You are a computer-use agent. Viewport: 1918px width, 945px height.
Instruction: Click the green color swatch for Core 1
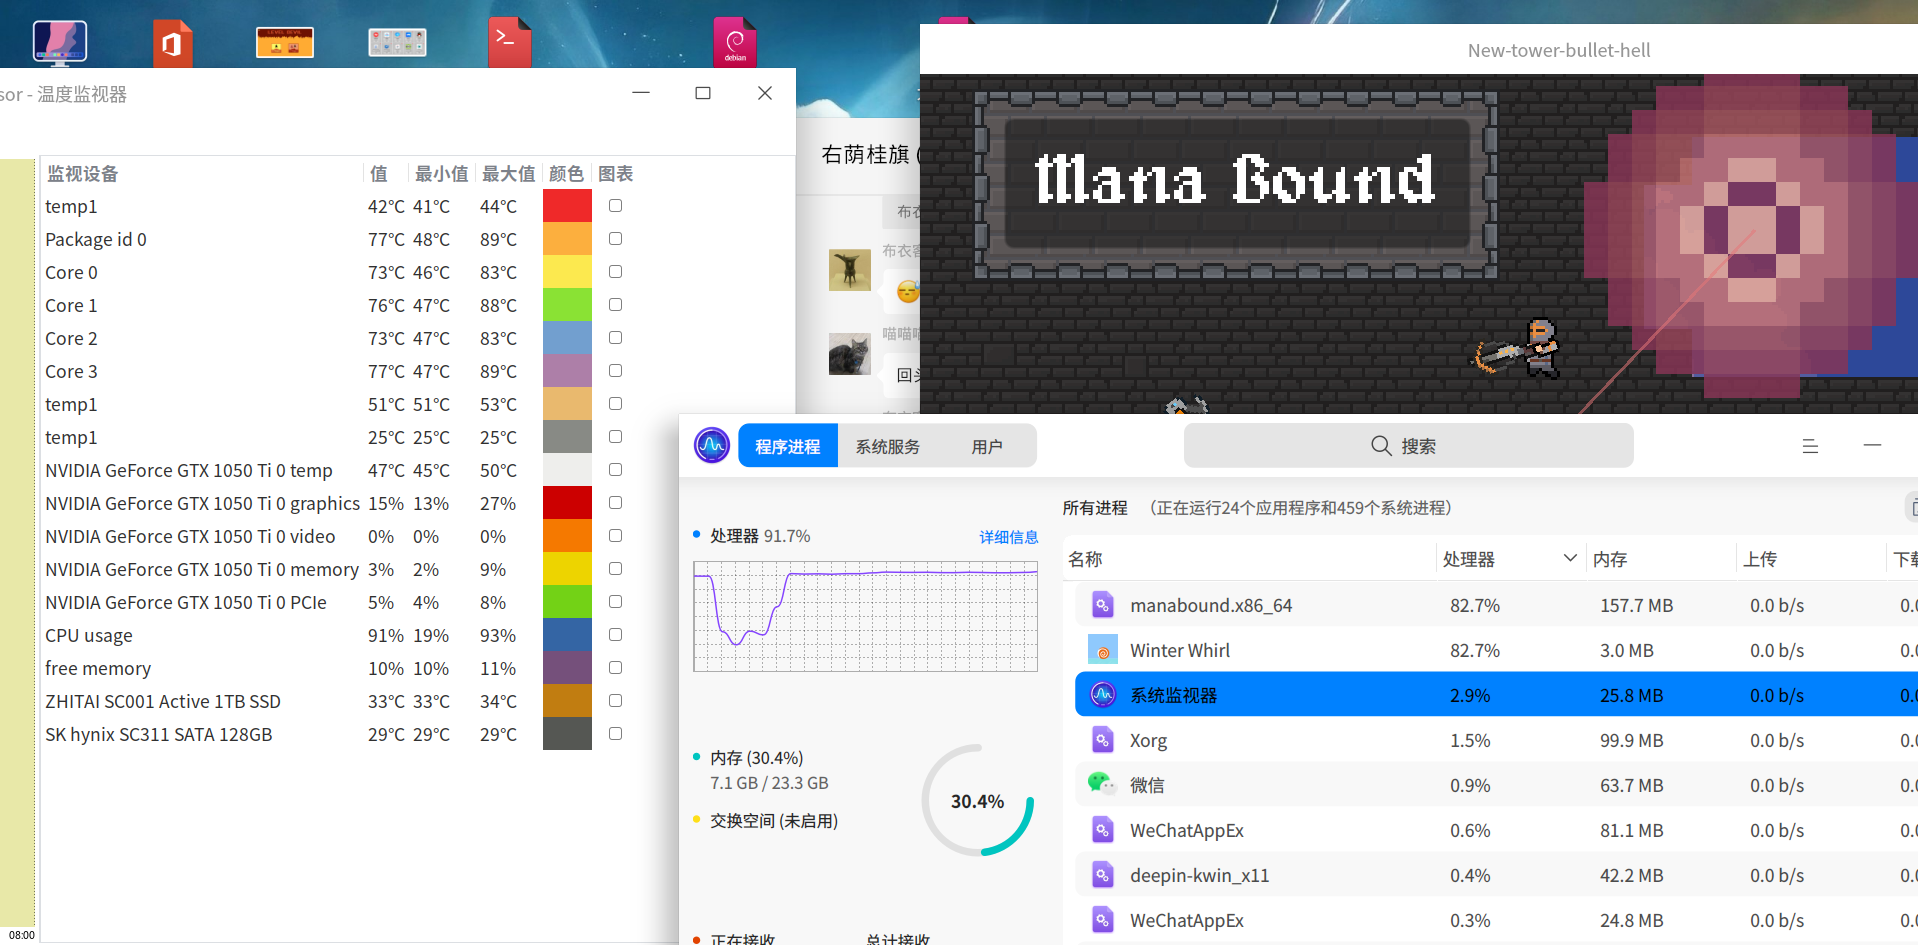point(567,305)
